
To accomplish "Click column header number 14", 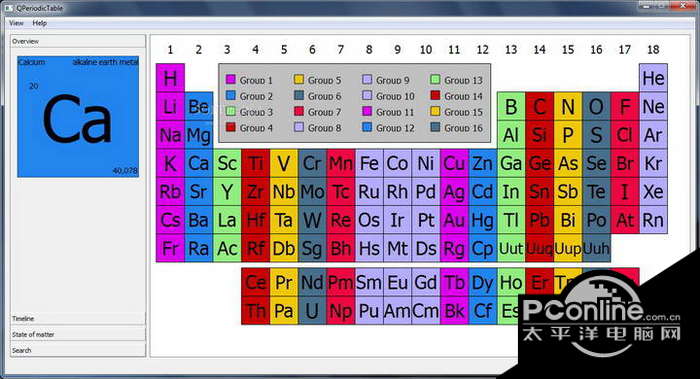I will pos(540,50).
